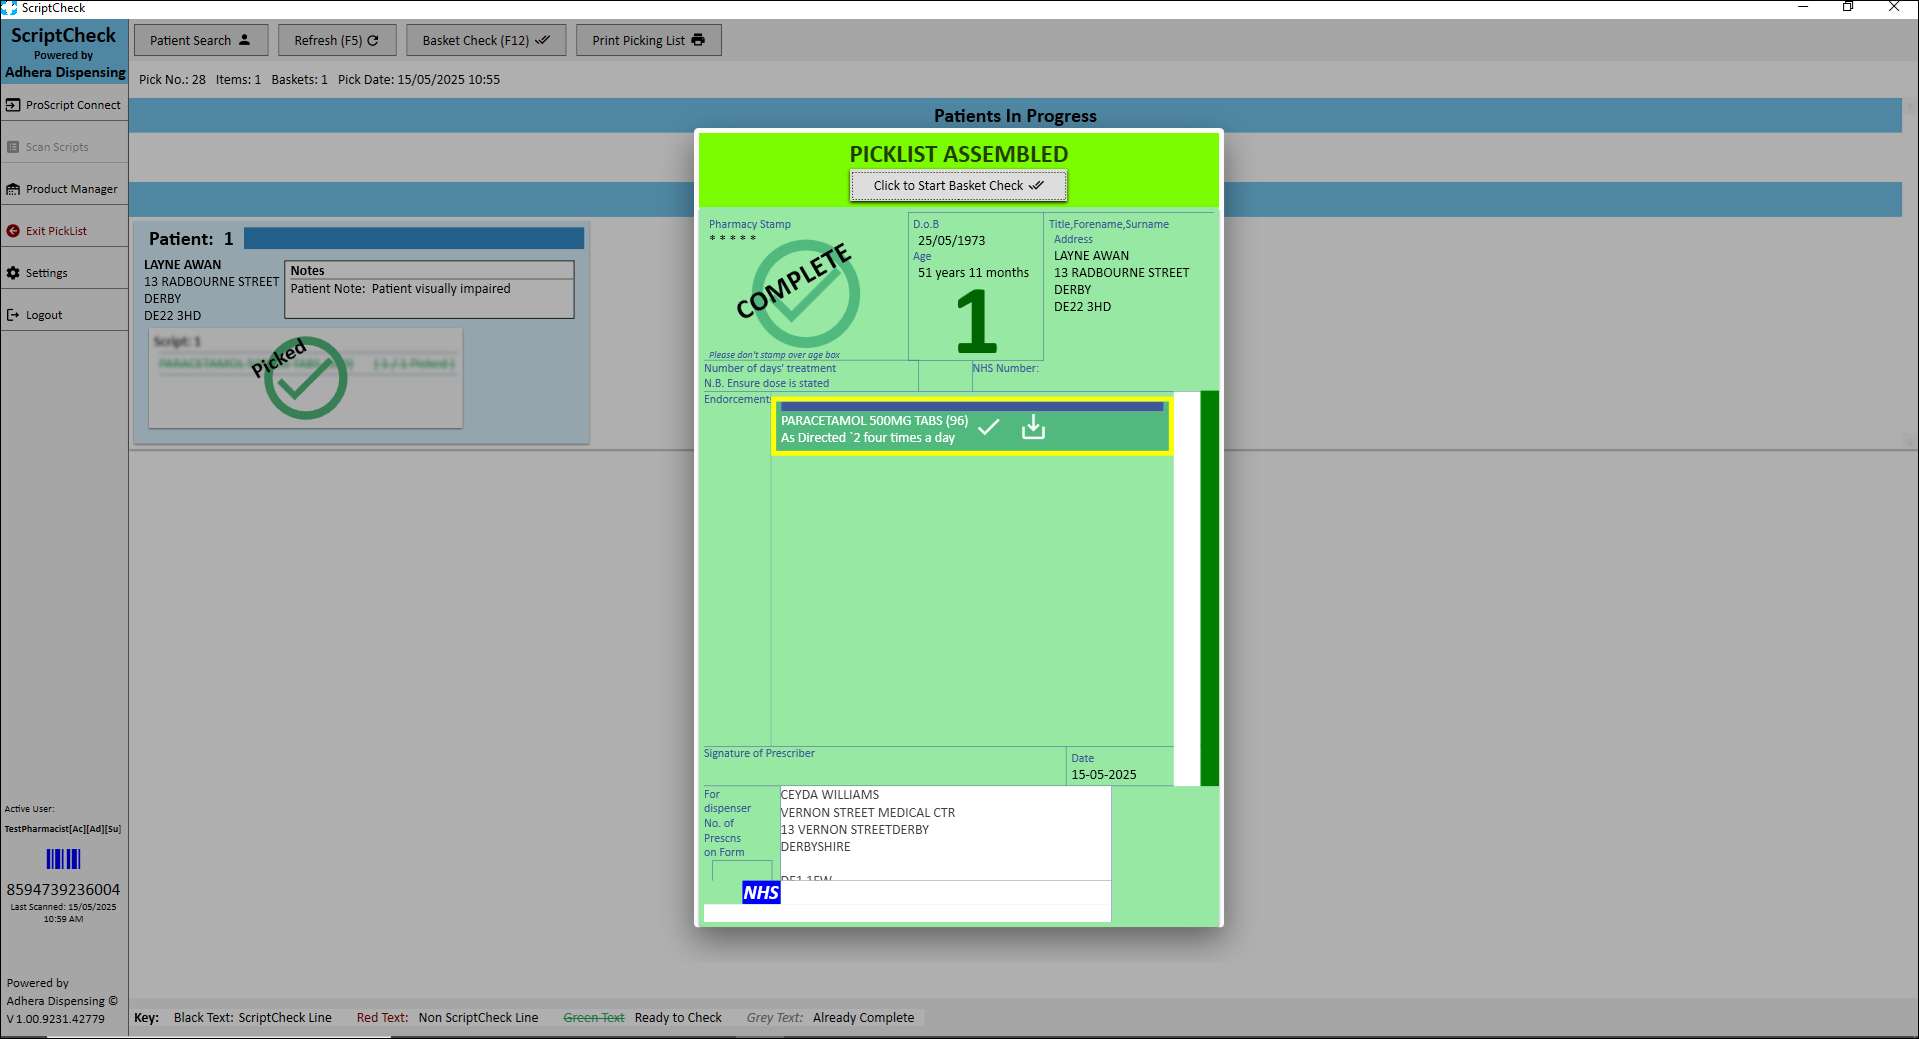Viewport: 1919px width, 1039px height.
Task: Refresh the pick list with F5 button
Action: [337, 40]
